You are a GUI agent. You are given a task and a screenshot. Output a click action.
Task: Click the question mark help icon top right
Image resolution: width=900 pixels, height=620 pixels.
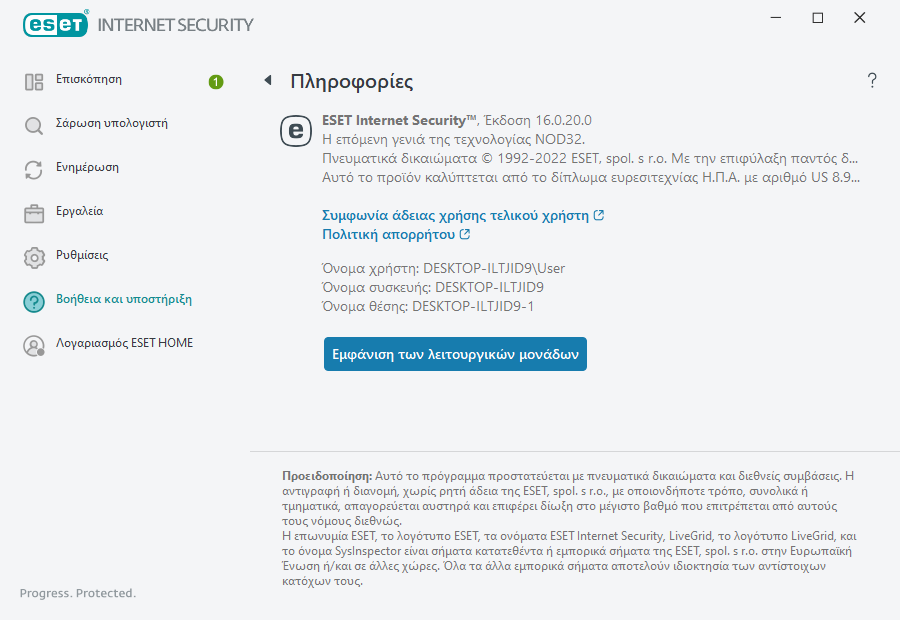click(x=872, y=81)
